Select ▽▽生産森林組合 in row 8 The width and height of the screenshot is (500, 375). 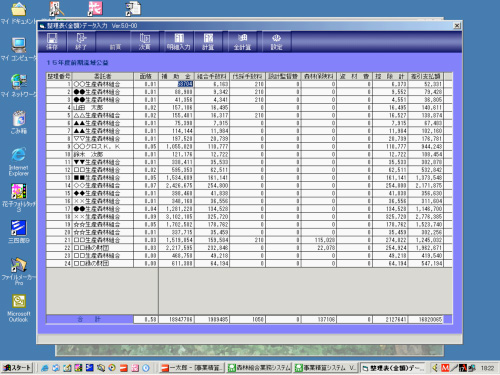click(103, 139)
